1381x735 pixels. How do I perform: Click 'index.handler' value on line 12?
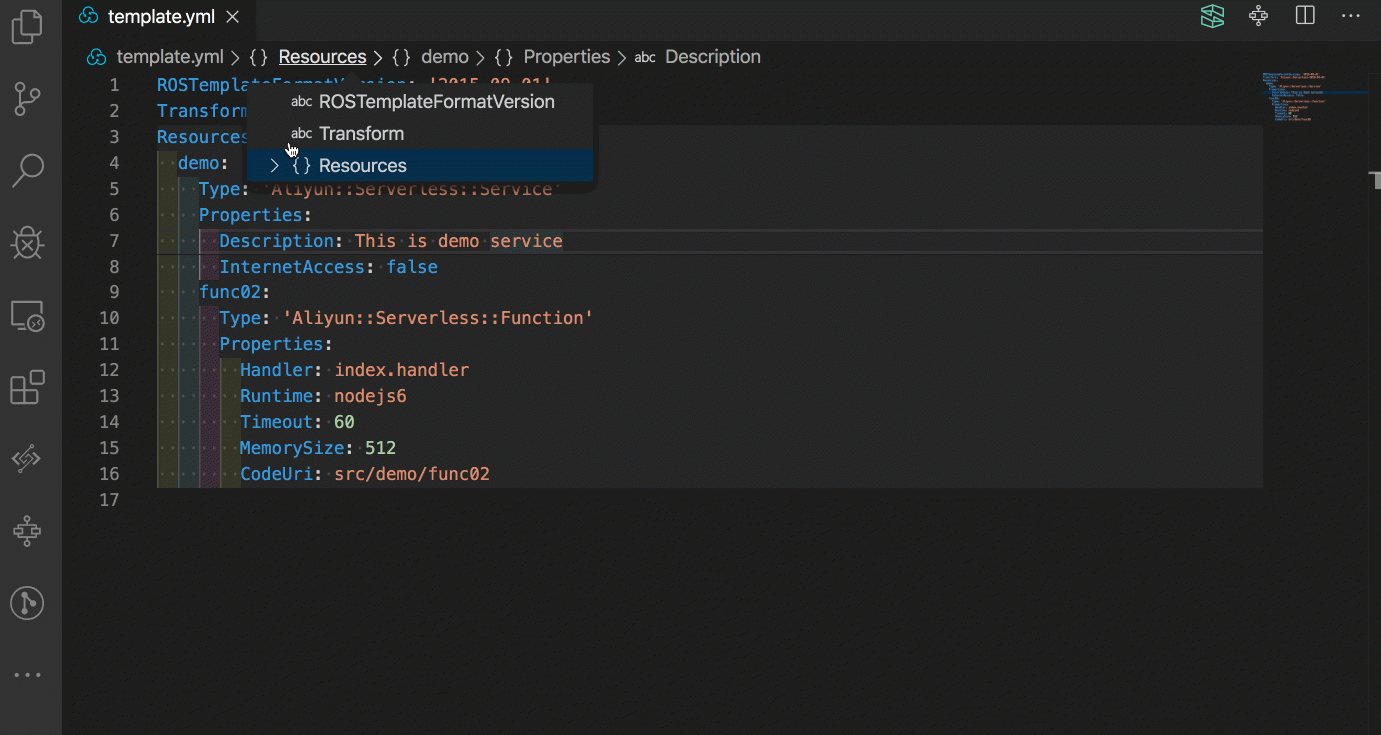pos(402,370)
